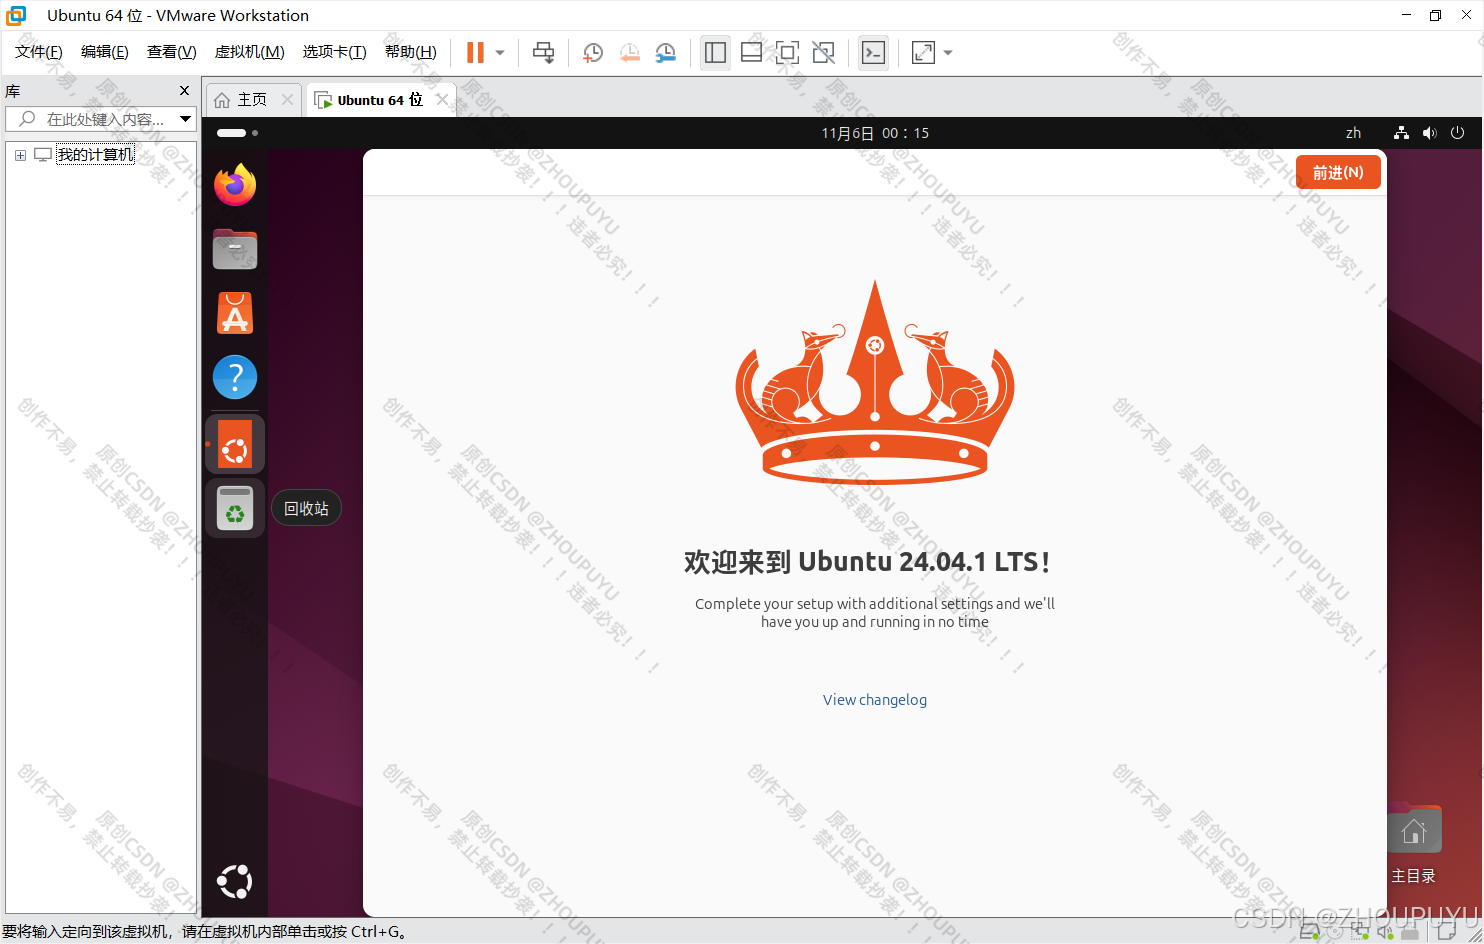Show applications via the Ubuntu logo button
The width and height of the screenshot is (1484, 944).
click(x=235, y=882)
